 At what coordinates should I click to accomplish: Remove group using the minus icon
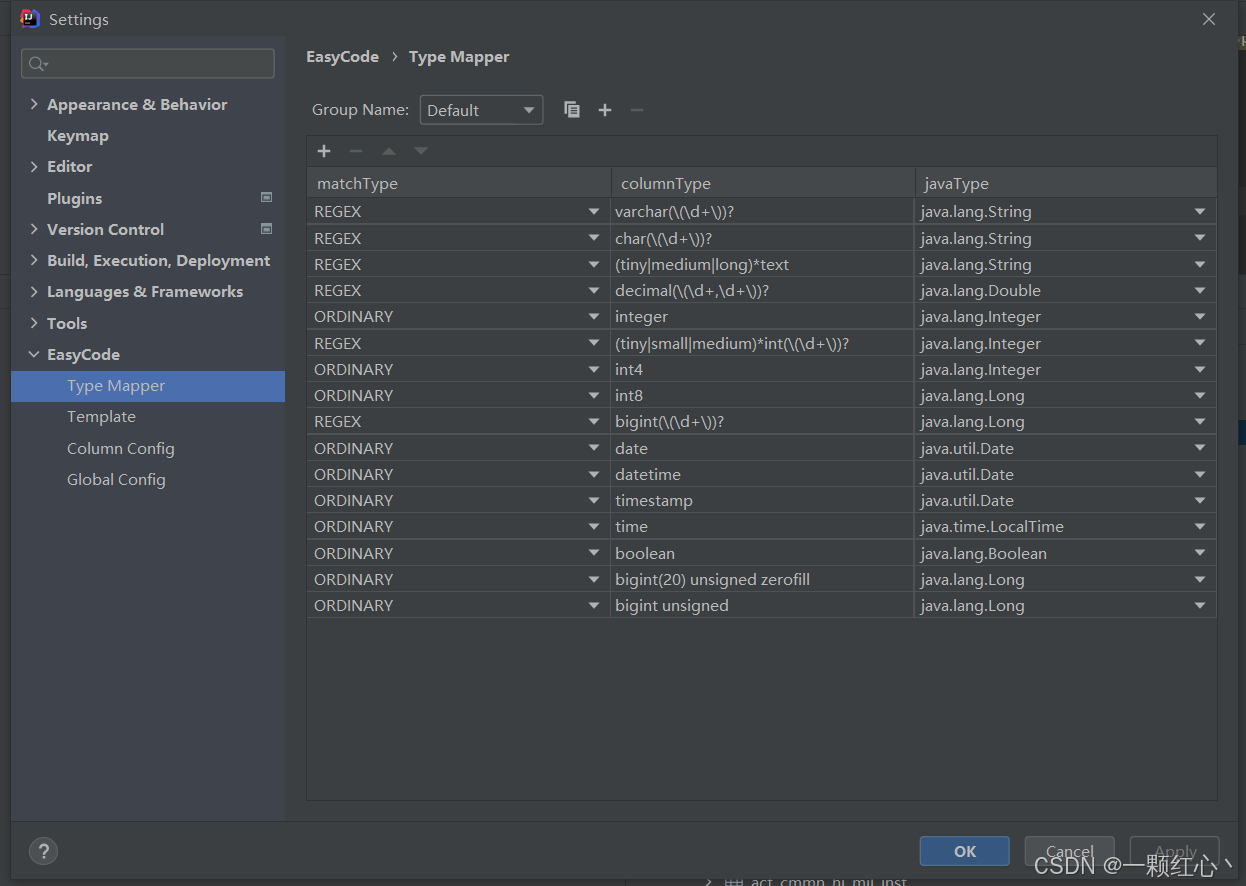[637, 110]
